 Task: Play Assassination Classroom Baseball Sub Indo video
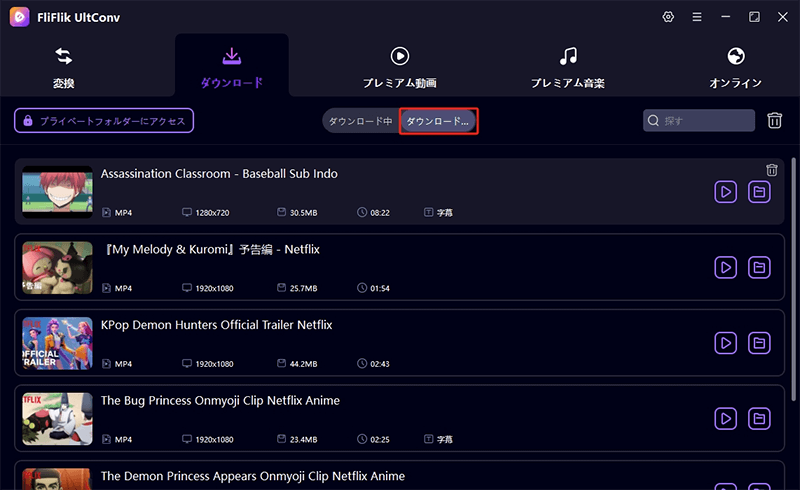pyautogui.click(x=725, y=192)
